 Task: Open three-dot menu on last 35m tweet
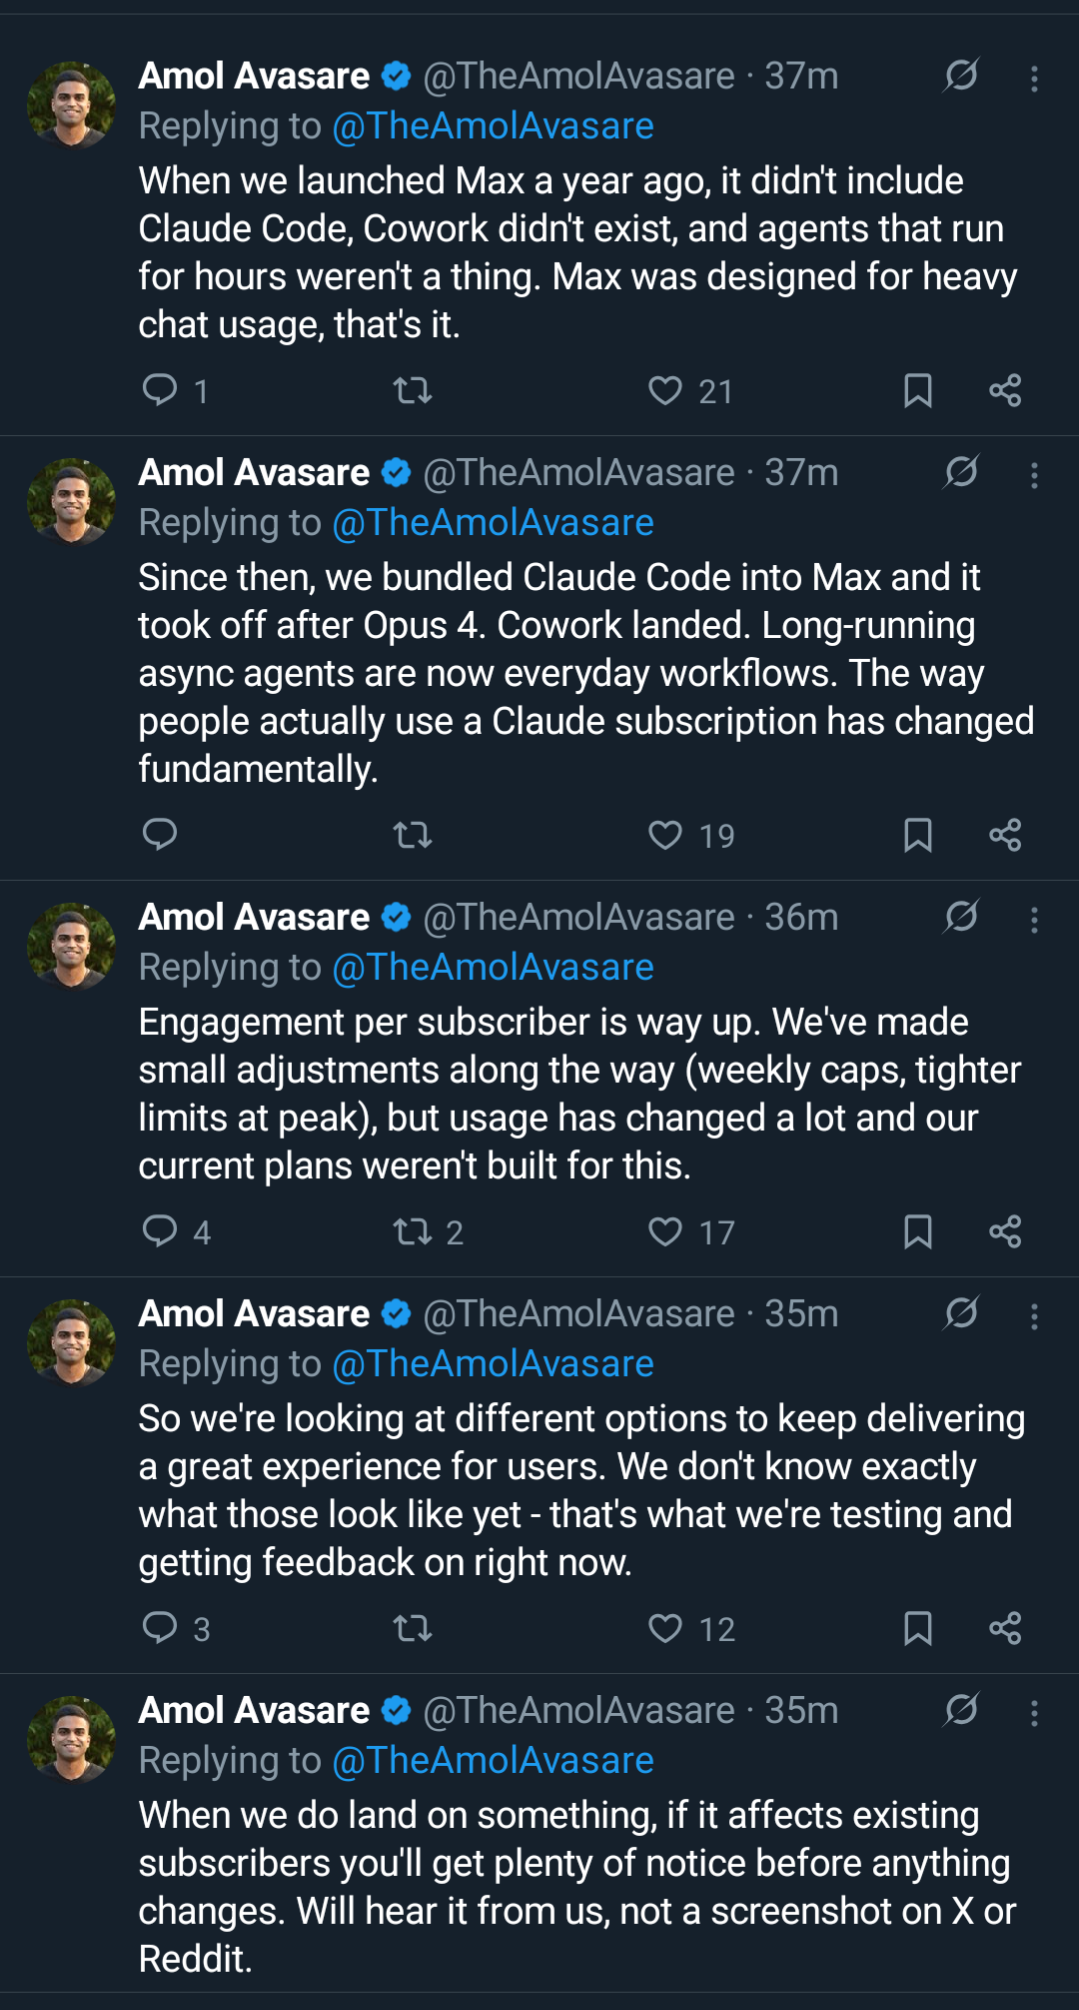tap(1034, 1712)
